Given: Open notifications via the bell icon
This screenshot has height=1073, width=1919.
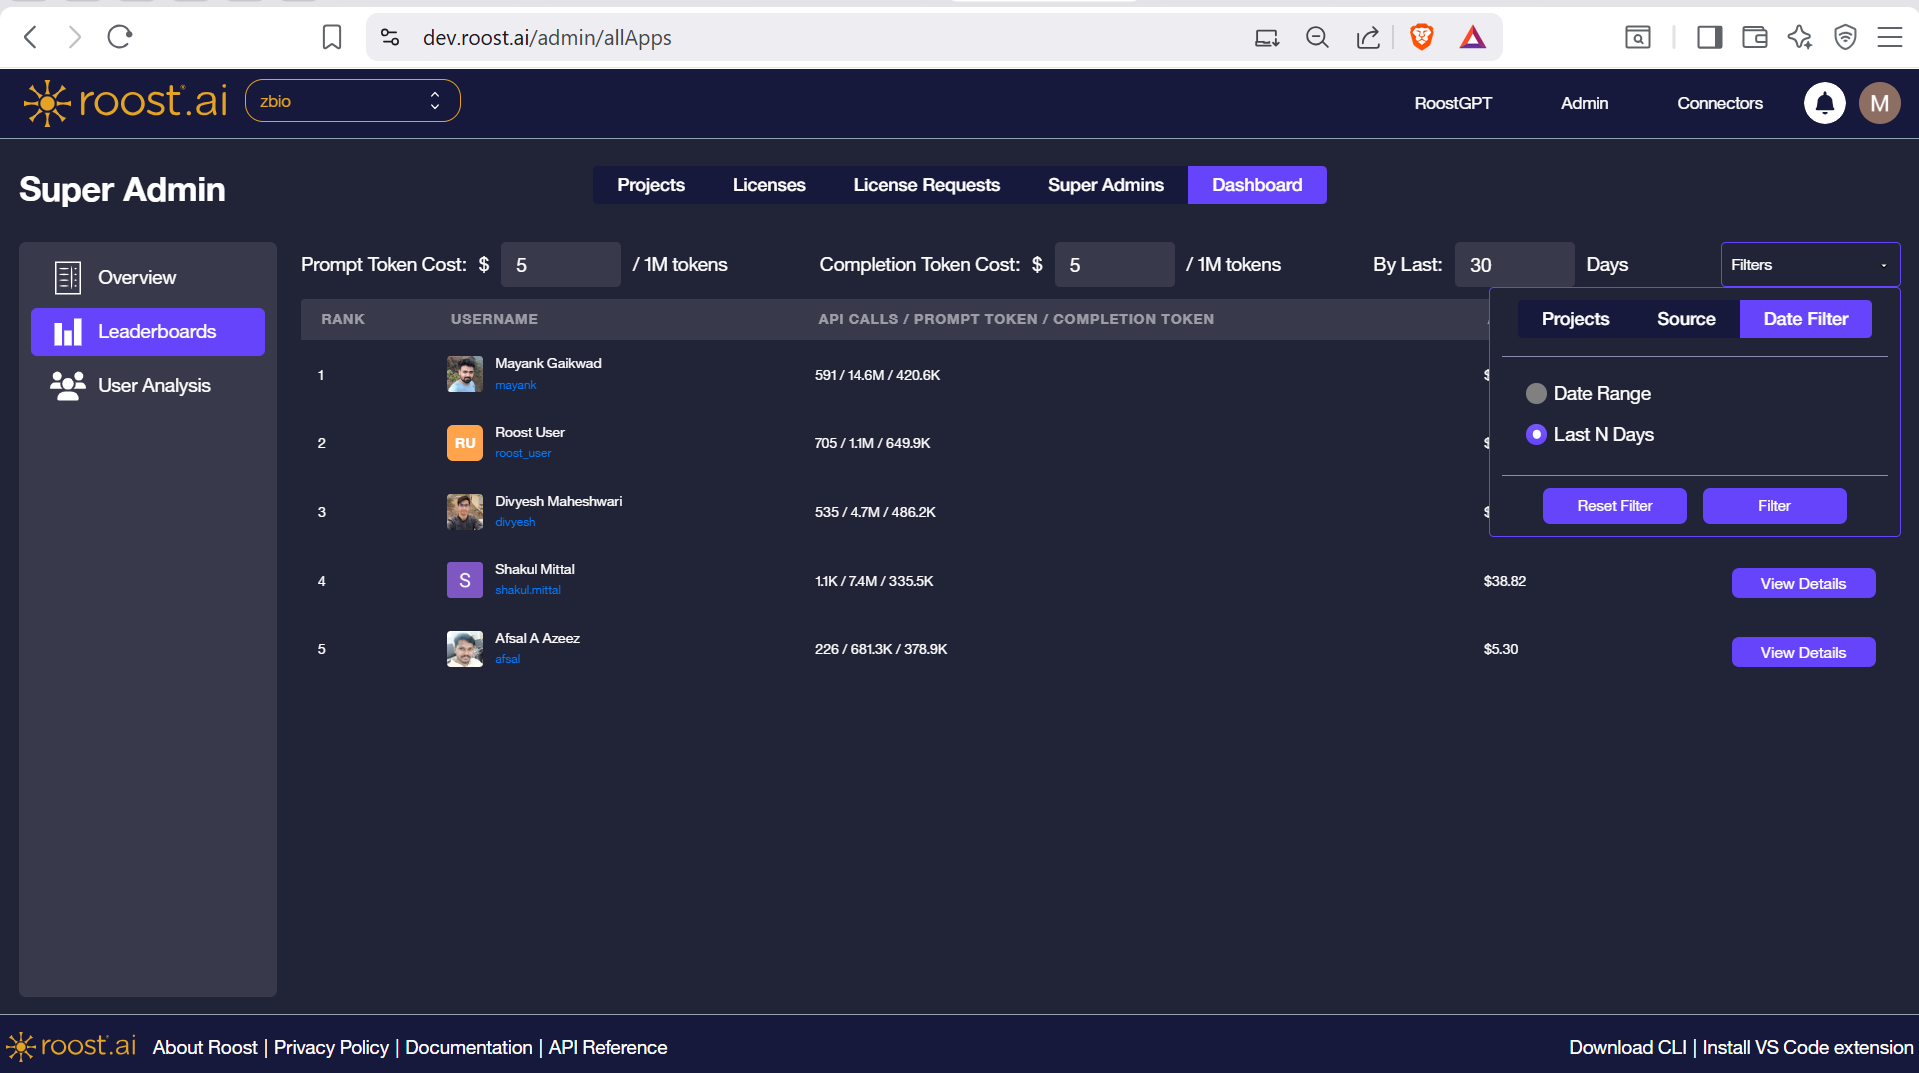Looking at the screenshot, I should [1824, 103].
